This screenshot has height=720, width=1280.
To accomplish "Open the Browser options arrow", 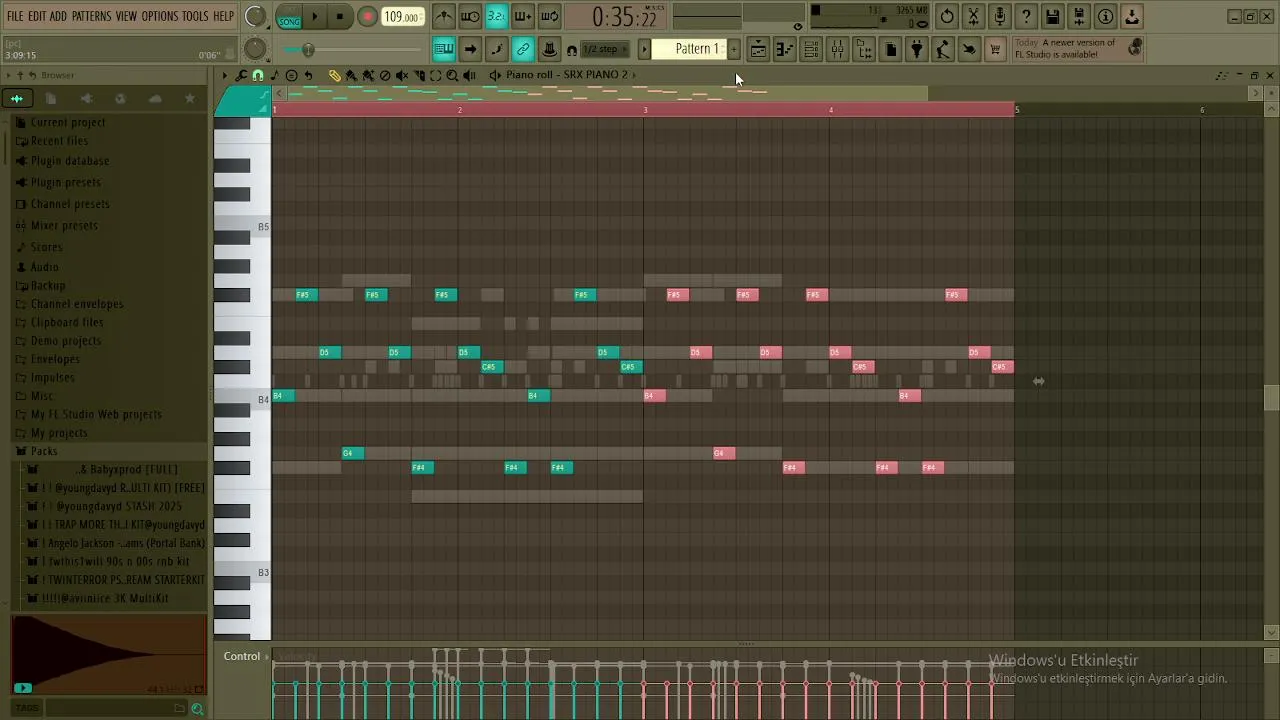I will pos(9,75).
